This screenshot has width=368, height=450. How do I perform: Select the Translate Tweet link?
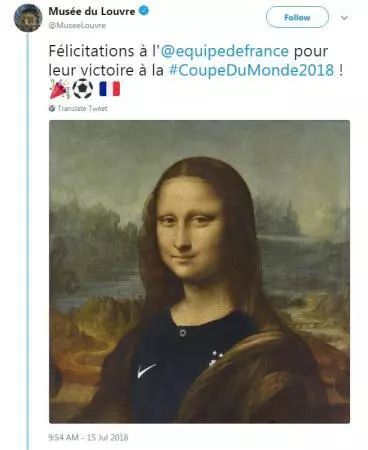[82, 108]
